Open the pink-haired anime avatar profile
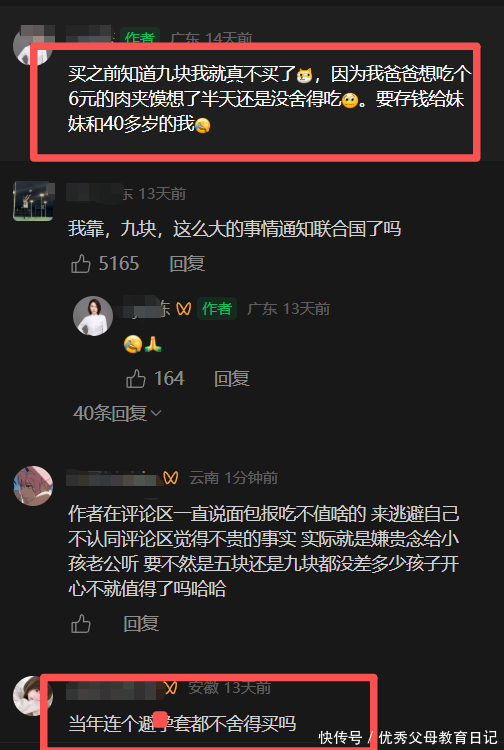 33,486
